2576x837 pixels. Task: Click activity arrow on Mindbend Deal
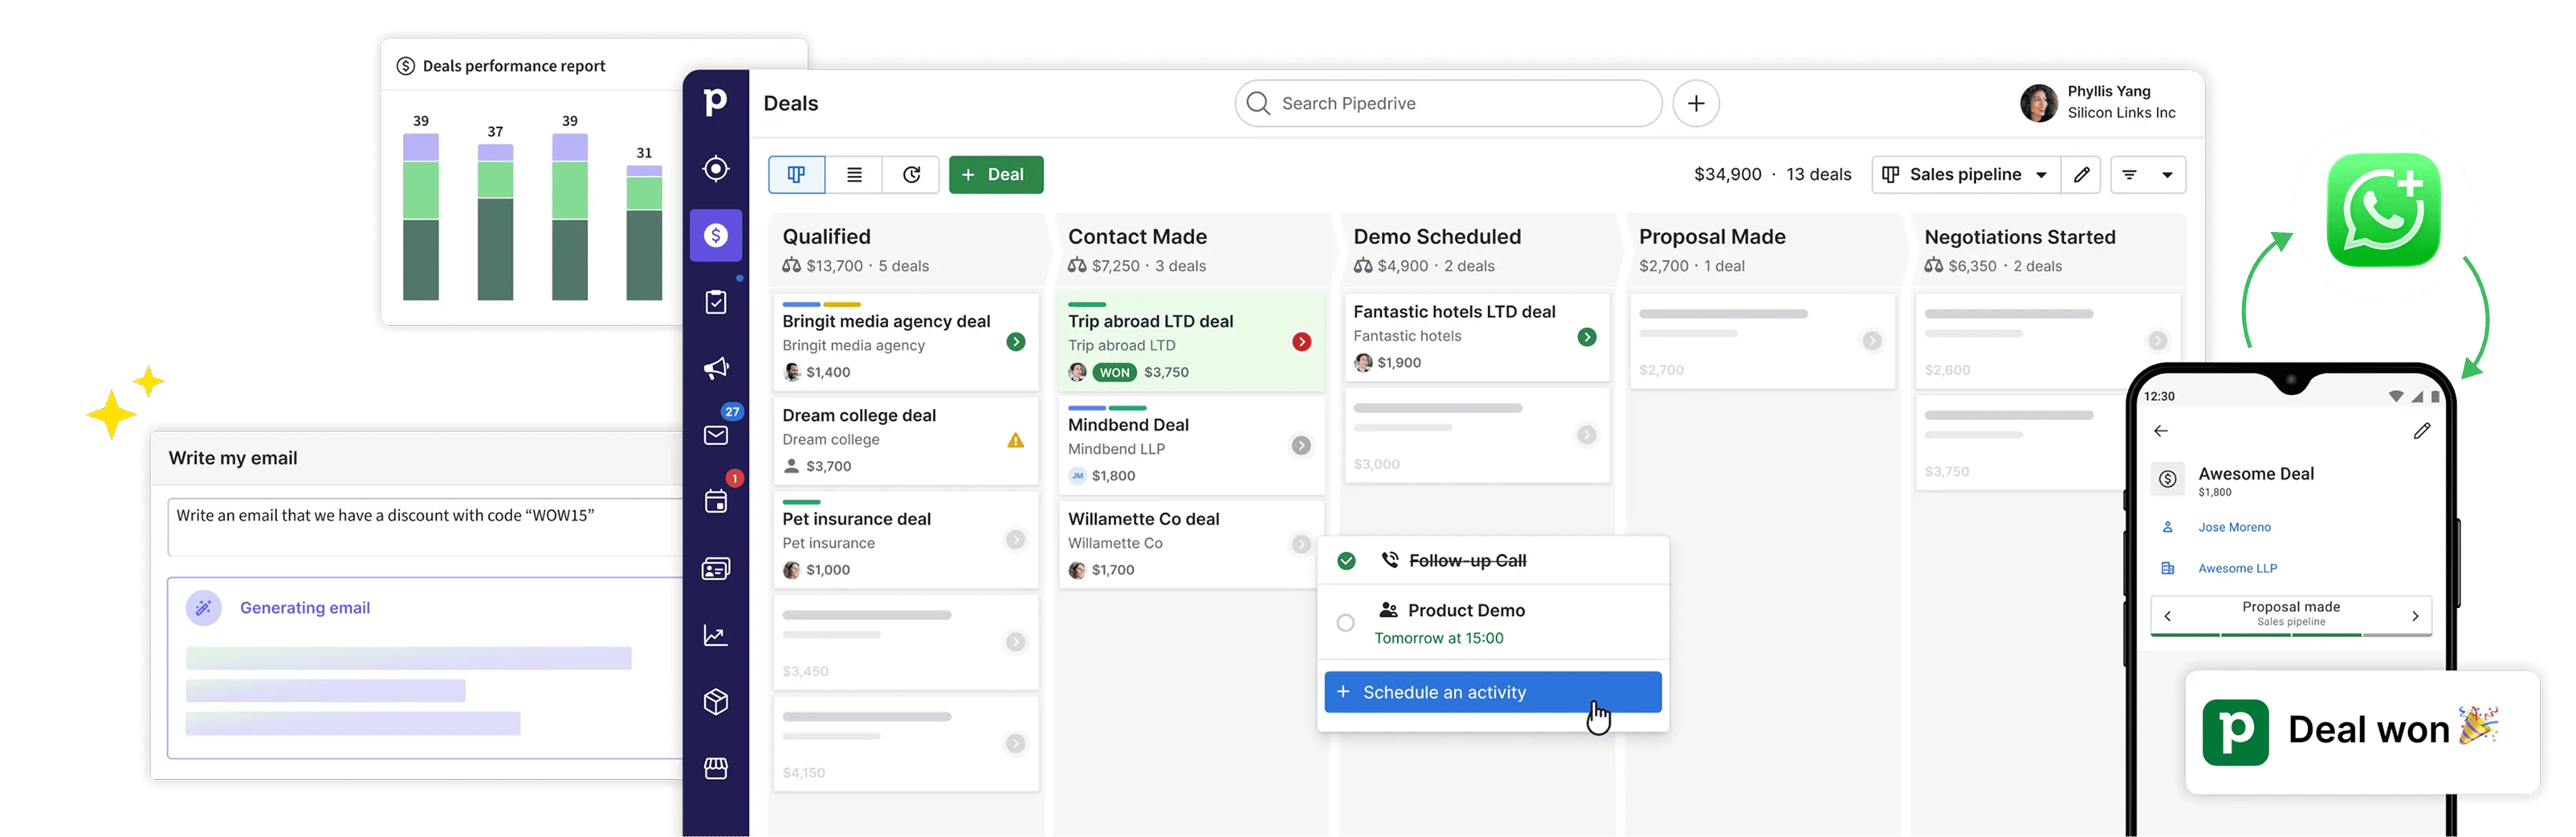1301,445
